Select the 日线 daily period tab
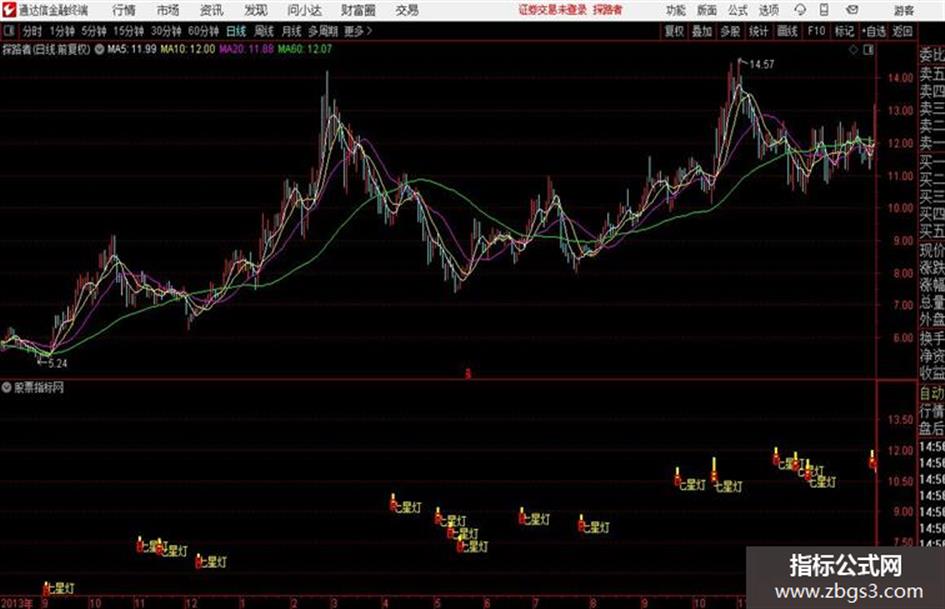Viewport: 945px width, 609px height. (x=236, y=31)
